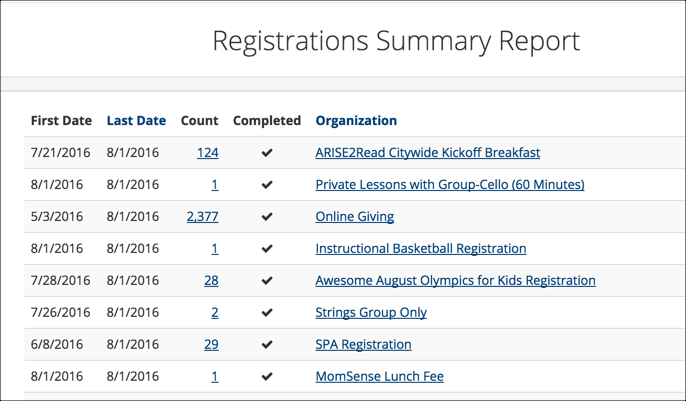Open Private Lessons with Group-Cello link
The width and height of the screenshot is (686, 401).
[x=450, y=185]
